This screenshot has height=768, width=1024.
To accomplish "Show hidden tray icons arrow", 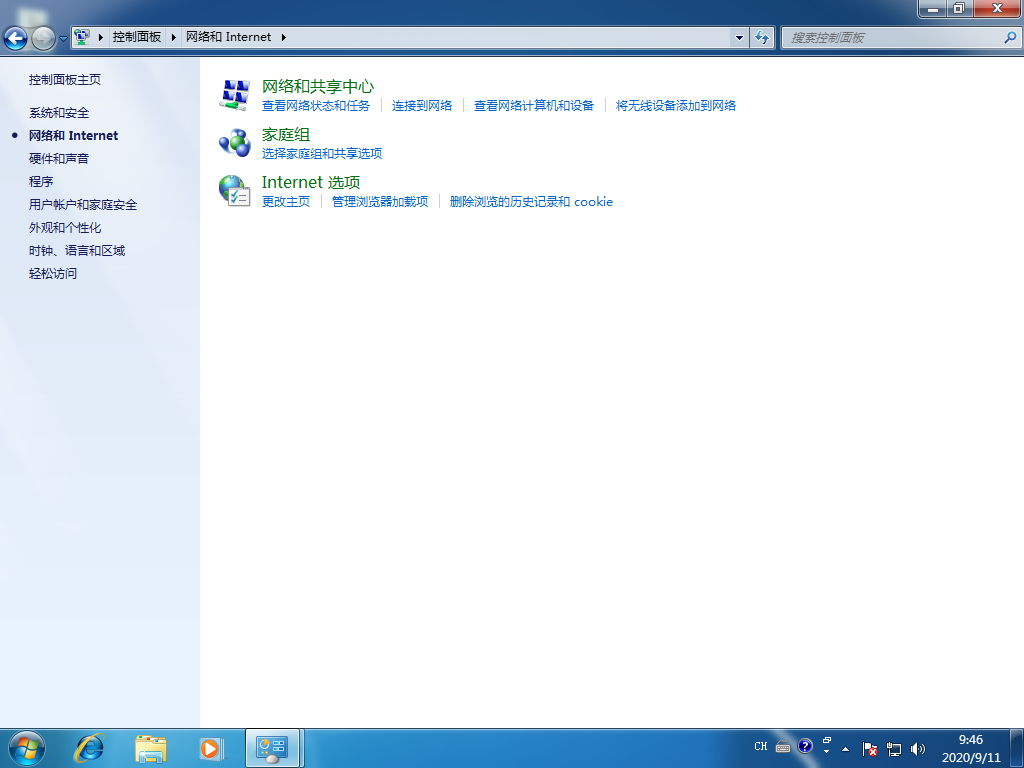I will point(846,748).
